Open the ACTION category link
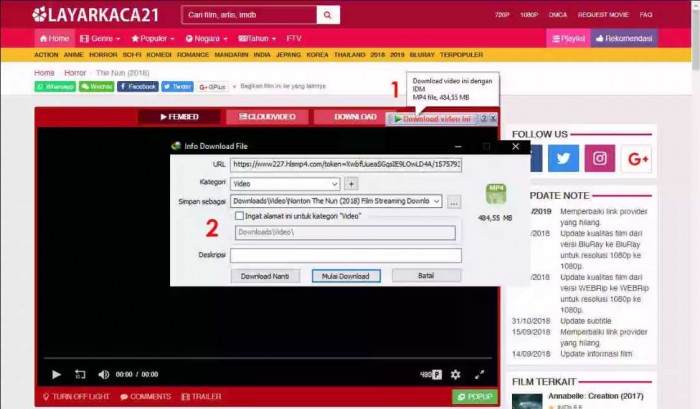 [46, 54]
